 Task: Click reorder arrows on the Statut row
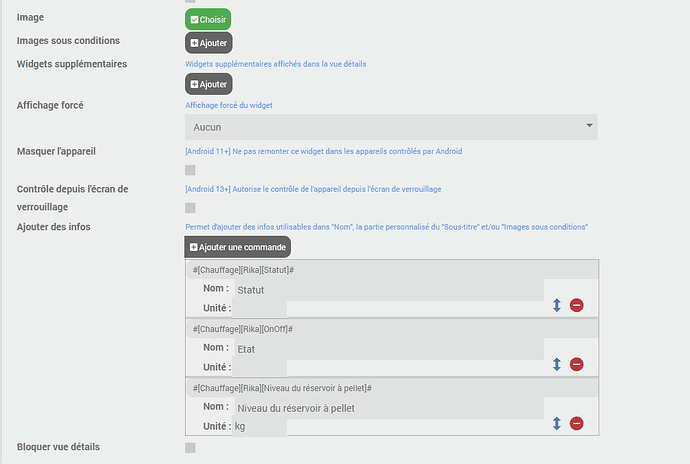pyautogui.click(x=557, y=305)
